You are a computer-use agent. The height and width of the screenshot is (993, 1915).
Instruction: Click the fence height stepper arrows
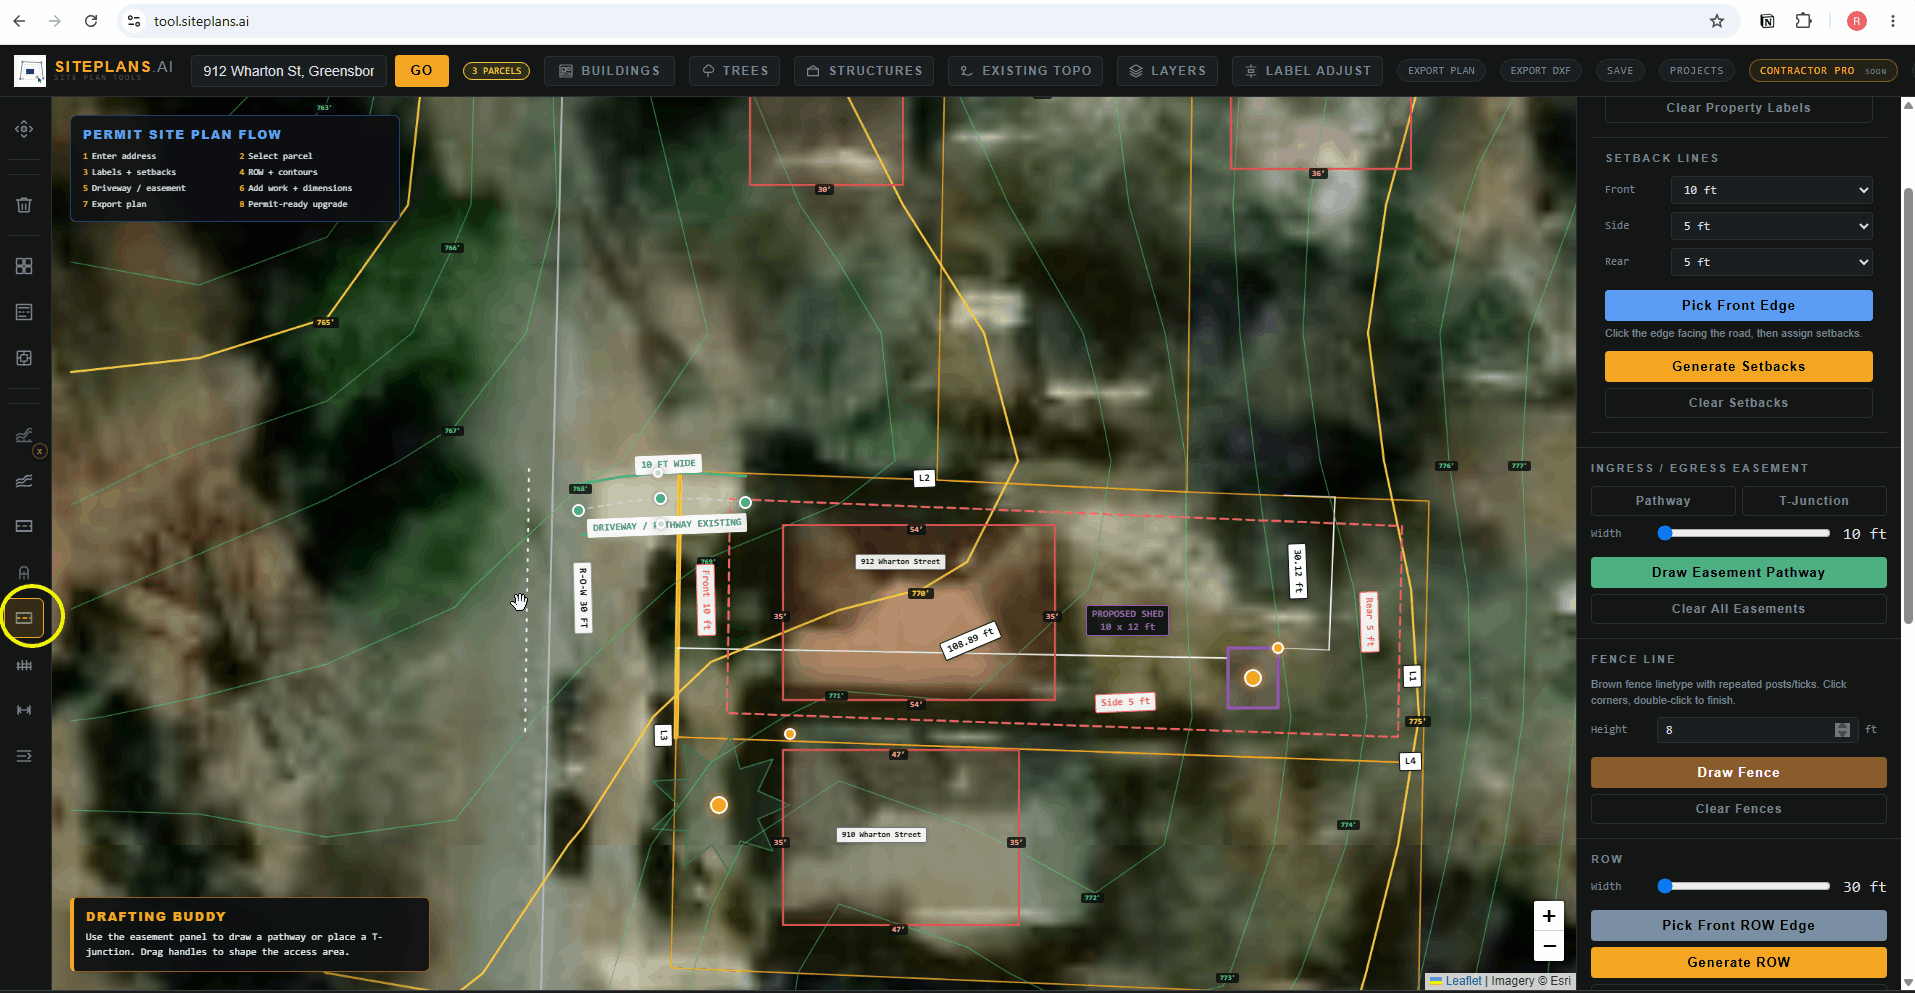coord(1842,730)
